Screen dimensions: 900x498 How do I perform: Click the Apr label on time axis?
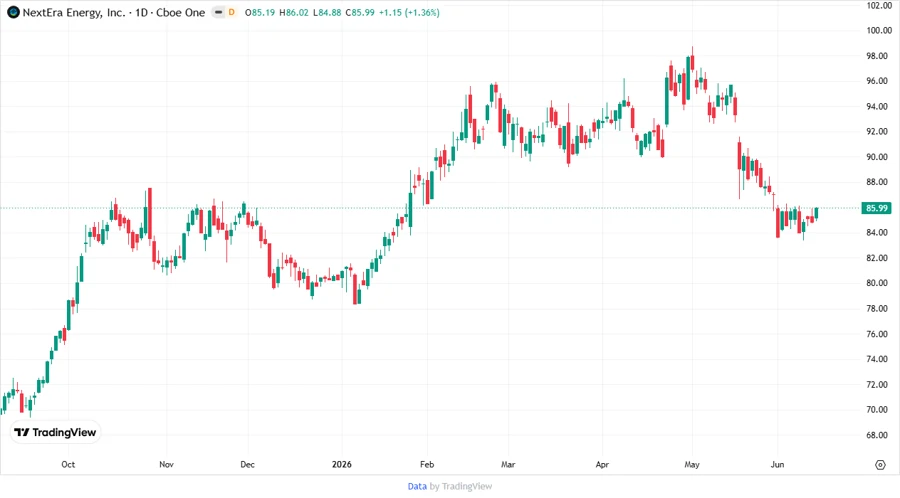click(602, 464)
